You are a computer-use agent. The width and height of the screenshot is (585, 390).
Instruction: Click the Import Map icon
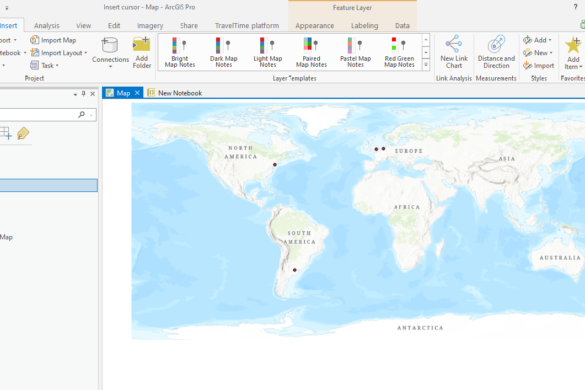[34, 40]
